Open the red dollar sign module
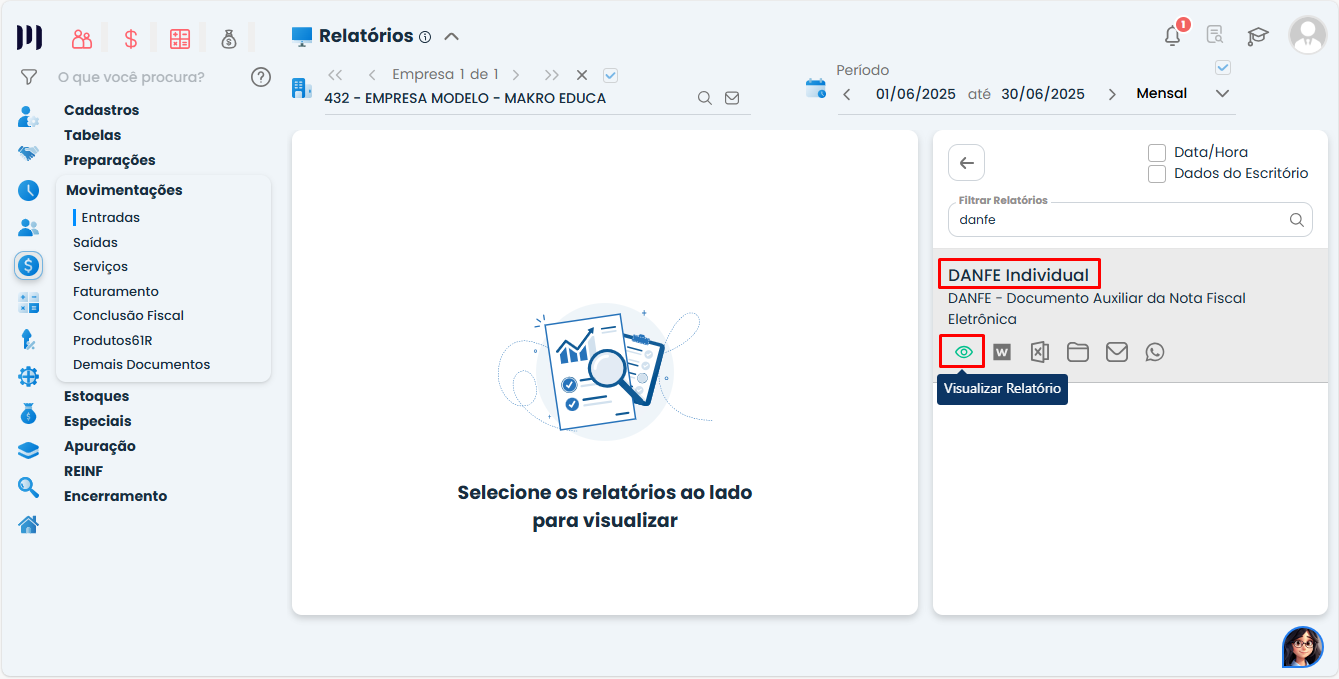 coord(131,39)
